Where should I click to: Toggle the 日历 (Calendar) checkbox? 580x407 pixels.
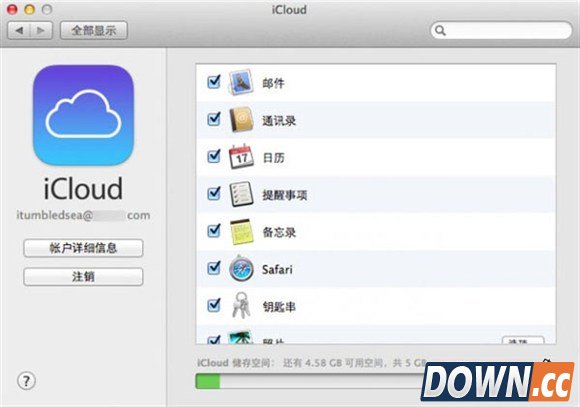214,157
